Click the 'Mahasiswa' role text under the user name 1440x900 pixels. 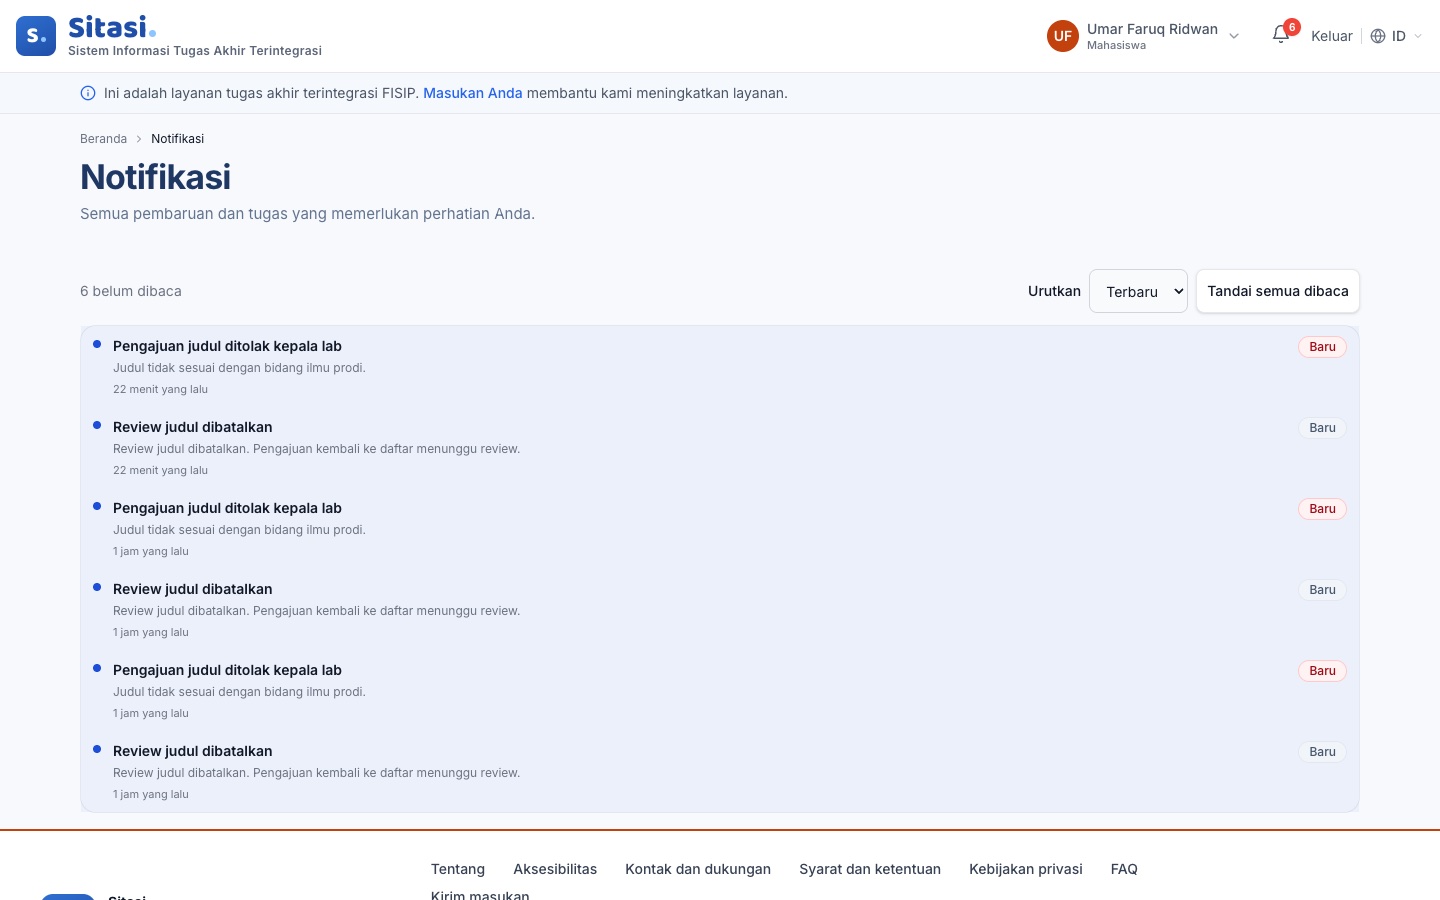click(x=1116, y=46)
